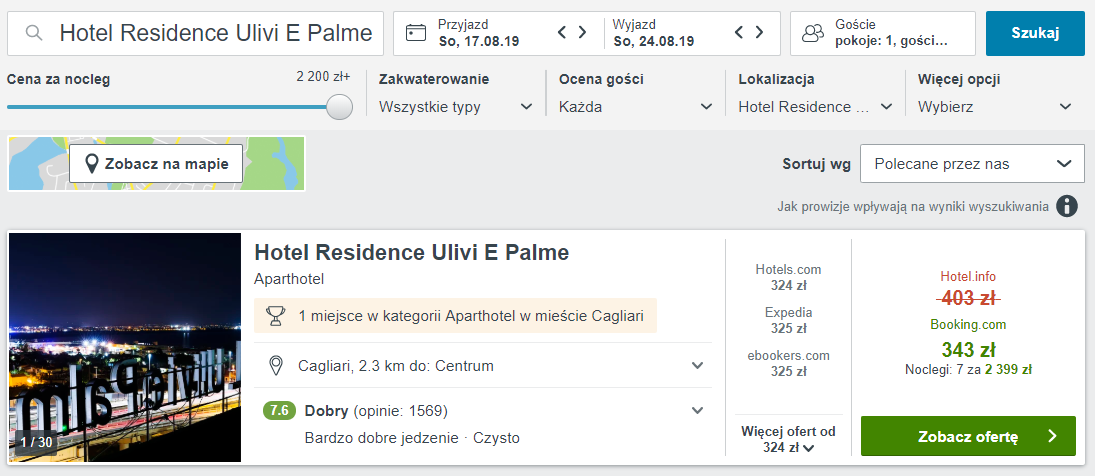Click the search magnifier icon
The image size is (1095, 476).
tap(34, 33)
